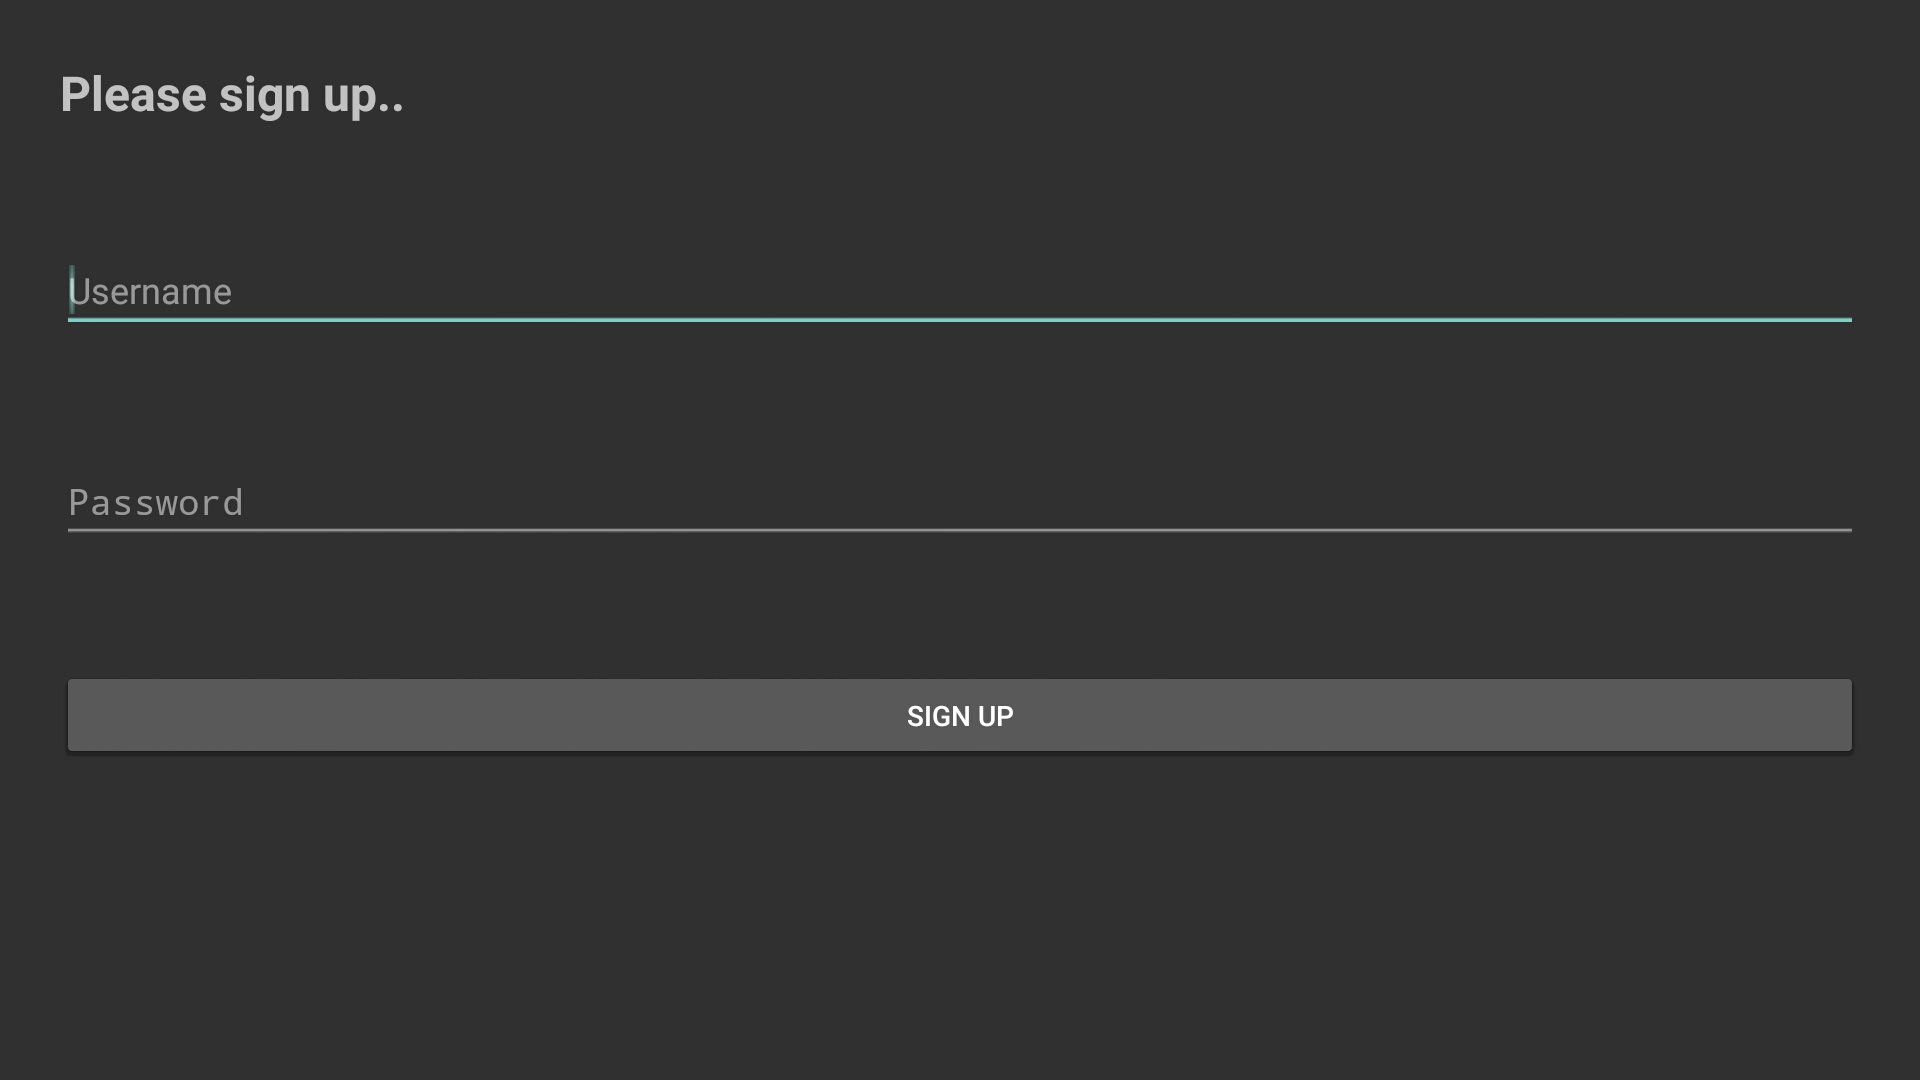Image resolution: width=1920 pixels, height=1080 pixels.
Task: Click the middle of the Password field
Action: 960,502
